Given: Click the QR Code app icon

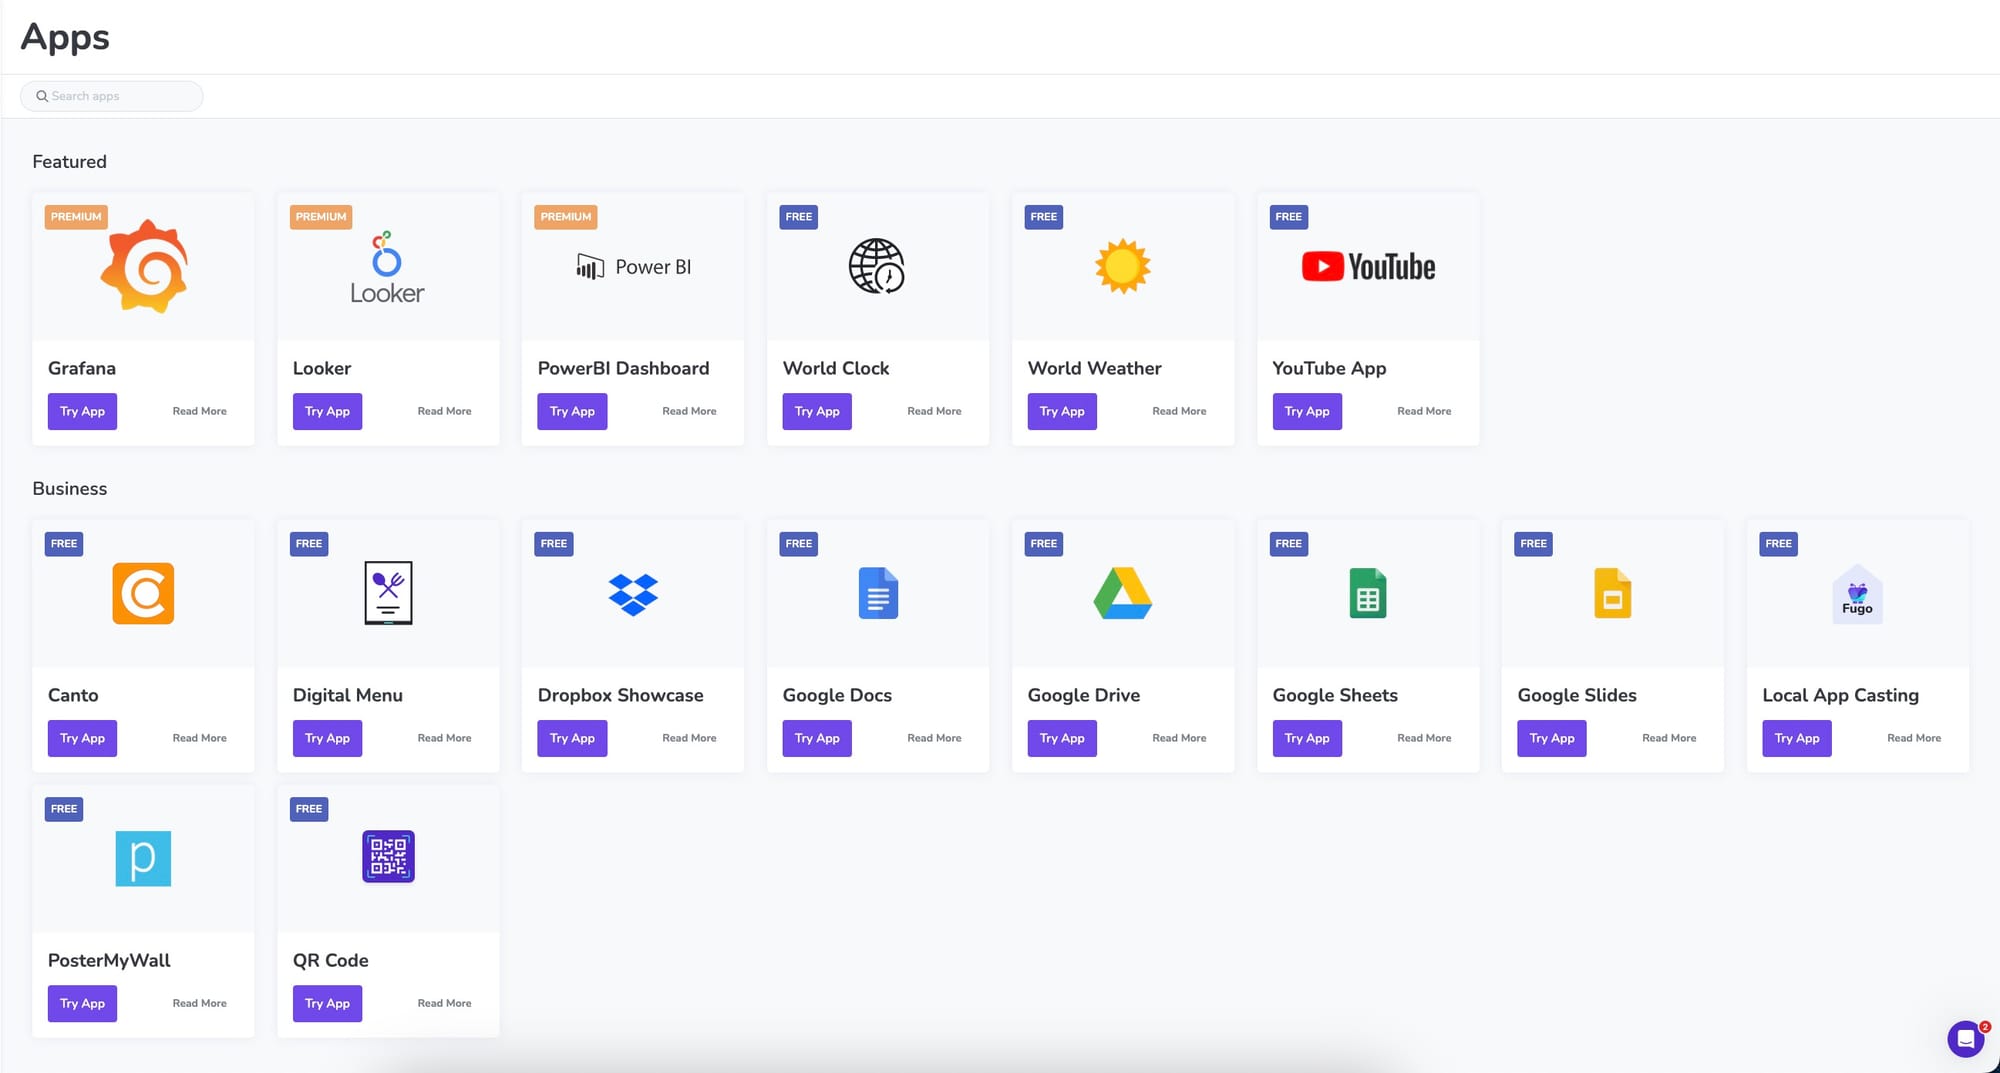Looking at the screenshot, I should pos(388,857).
